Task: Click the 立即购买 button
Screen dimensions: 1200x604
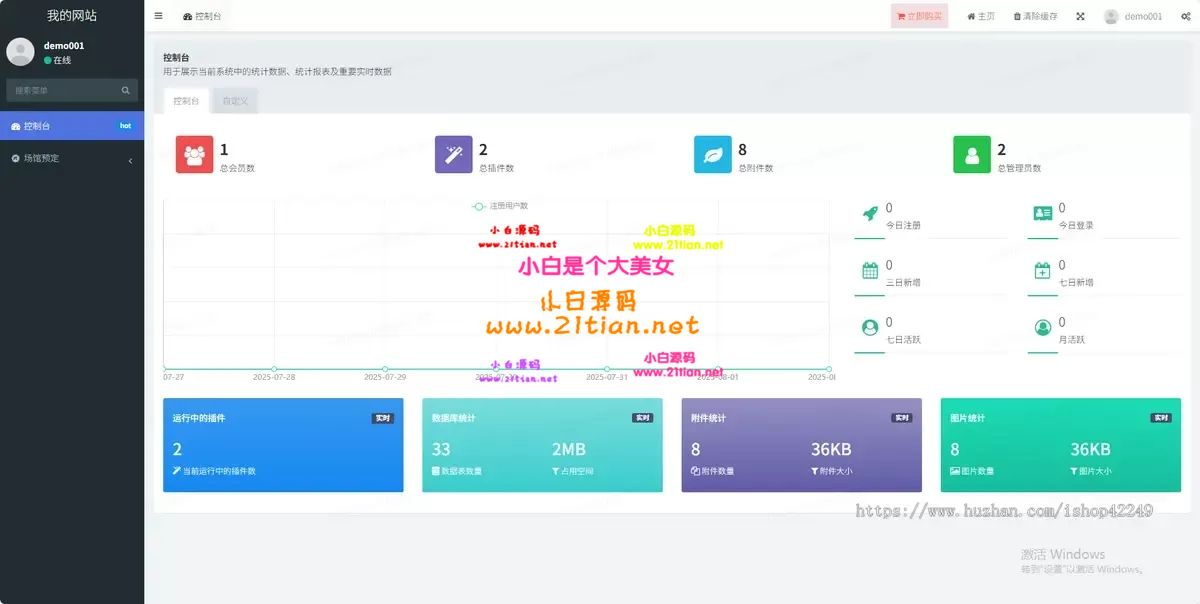Action: tap(919, 16)
